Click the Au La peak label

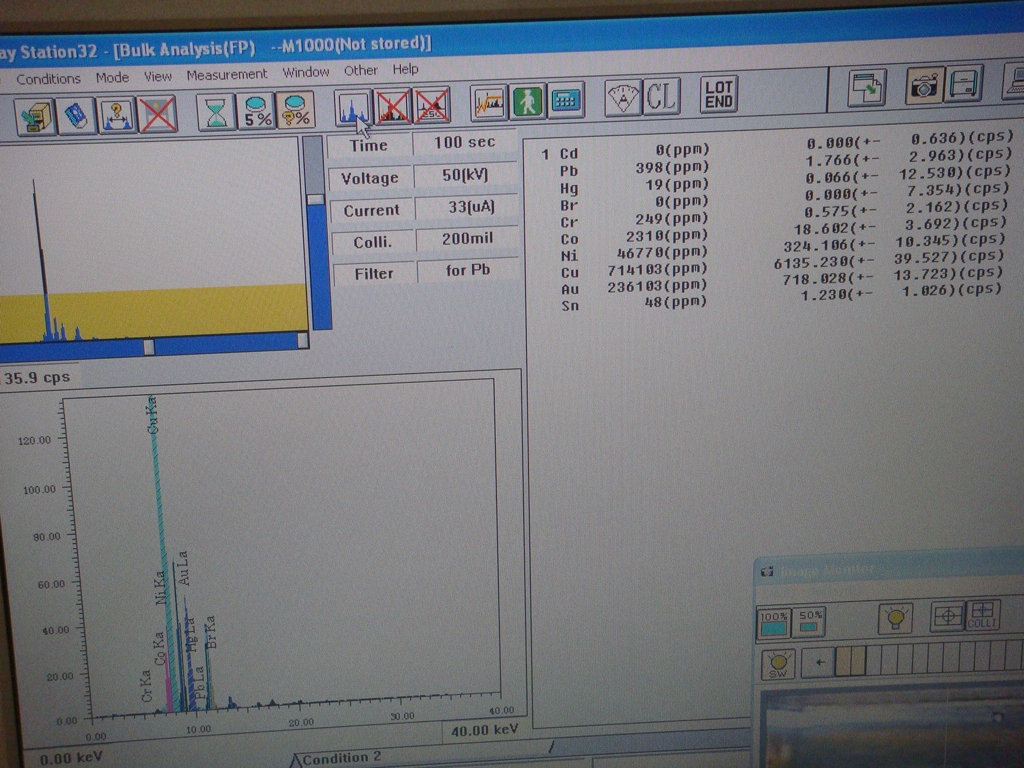tap(183, 568)
